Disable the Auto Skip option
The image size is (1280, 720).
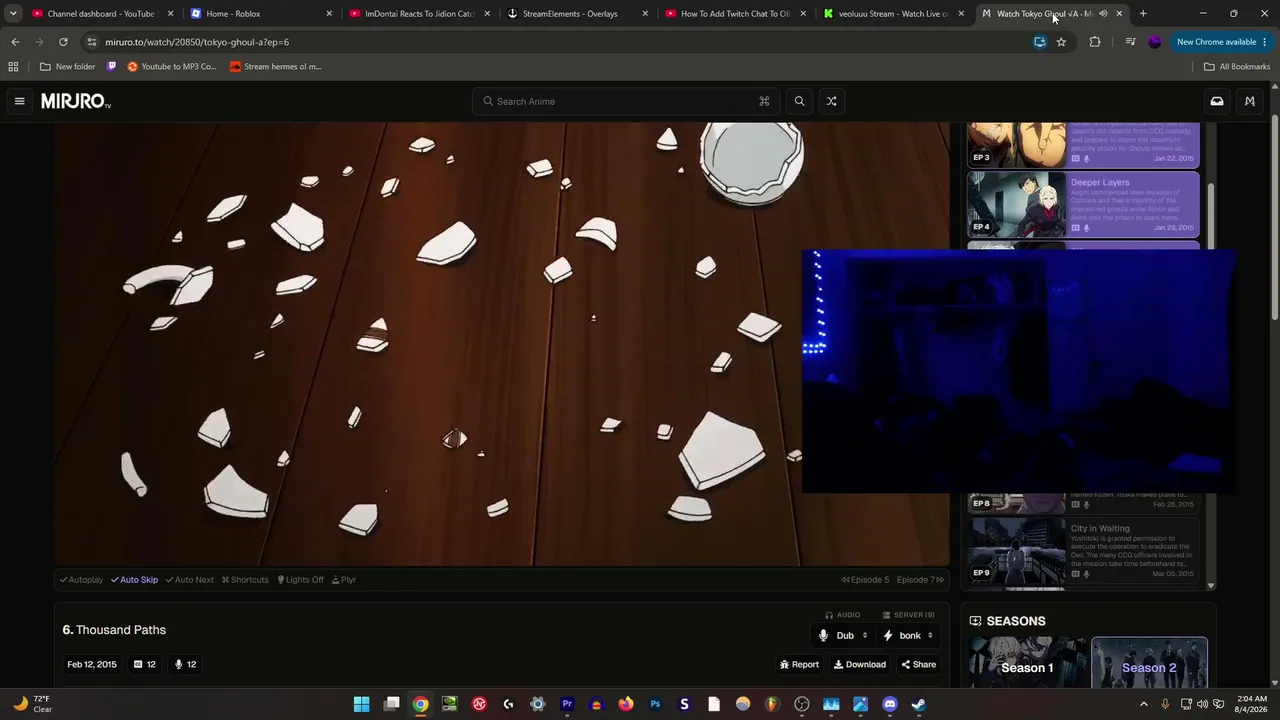tap(134, 580)
